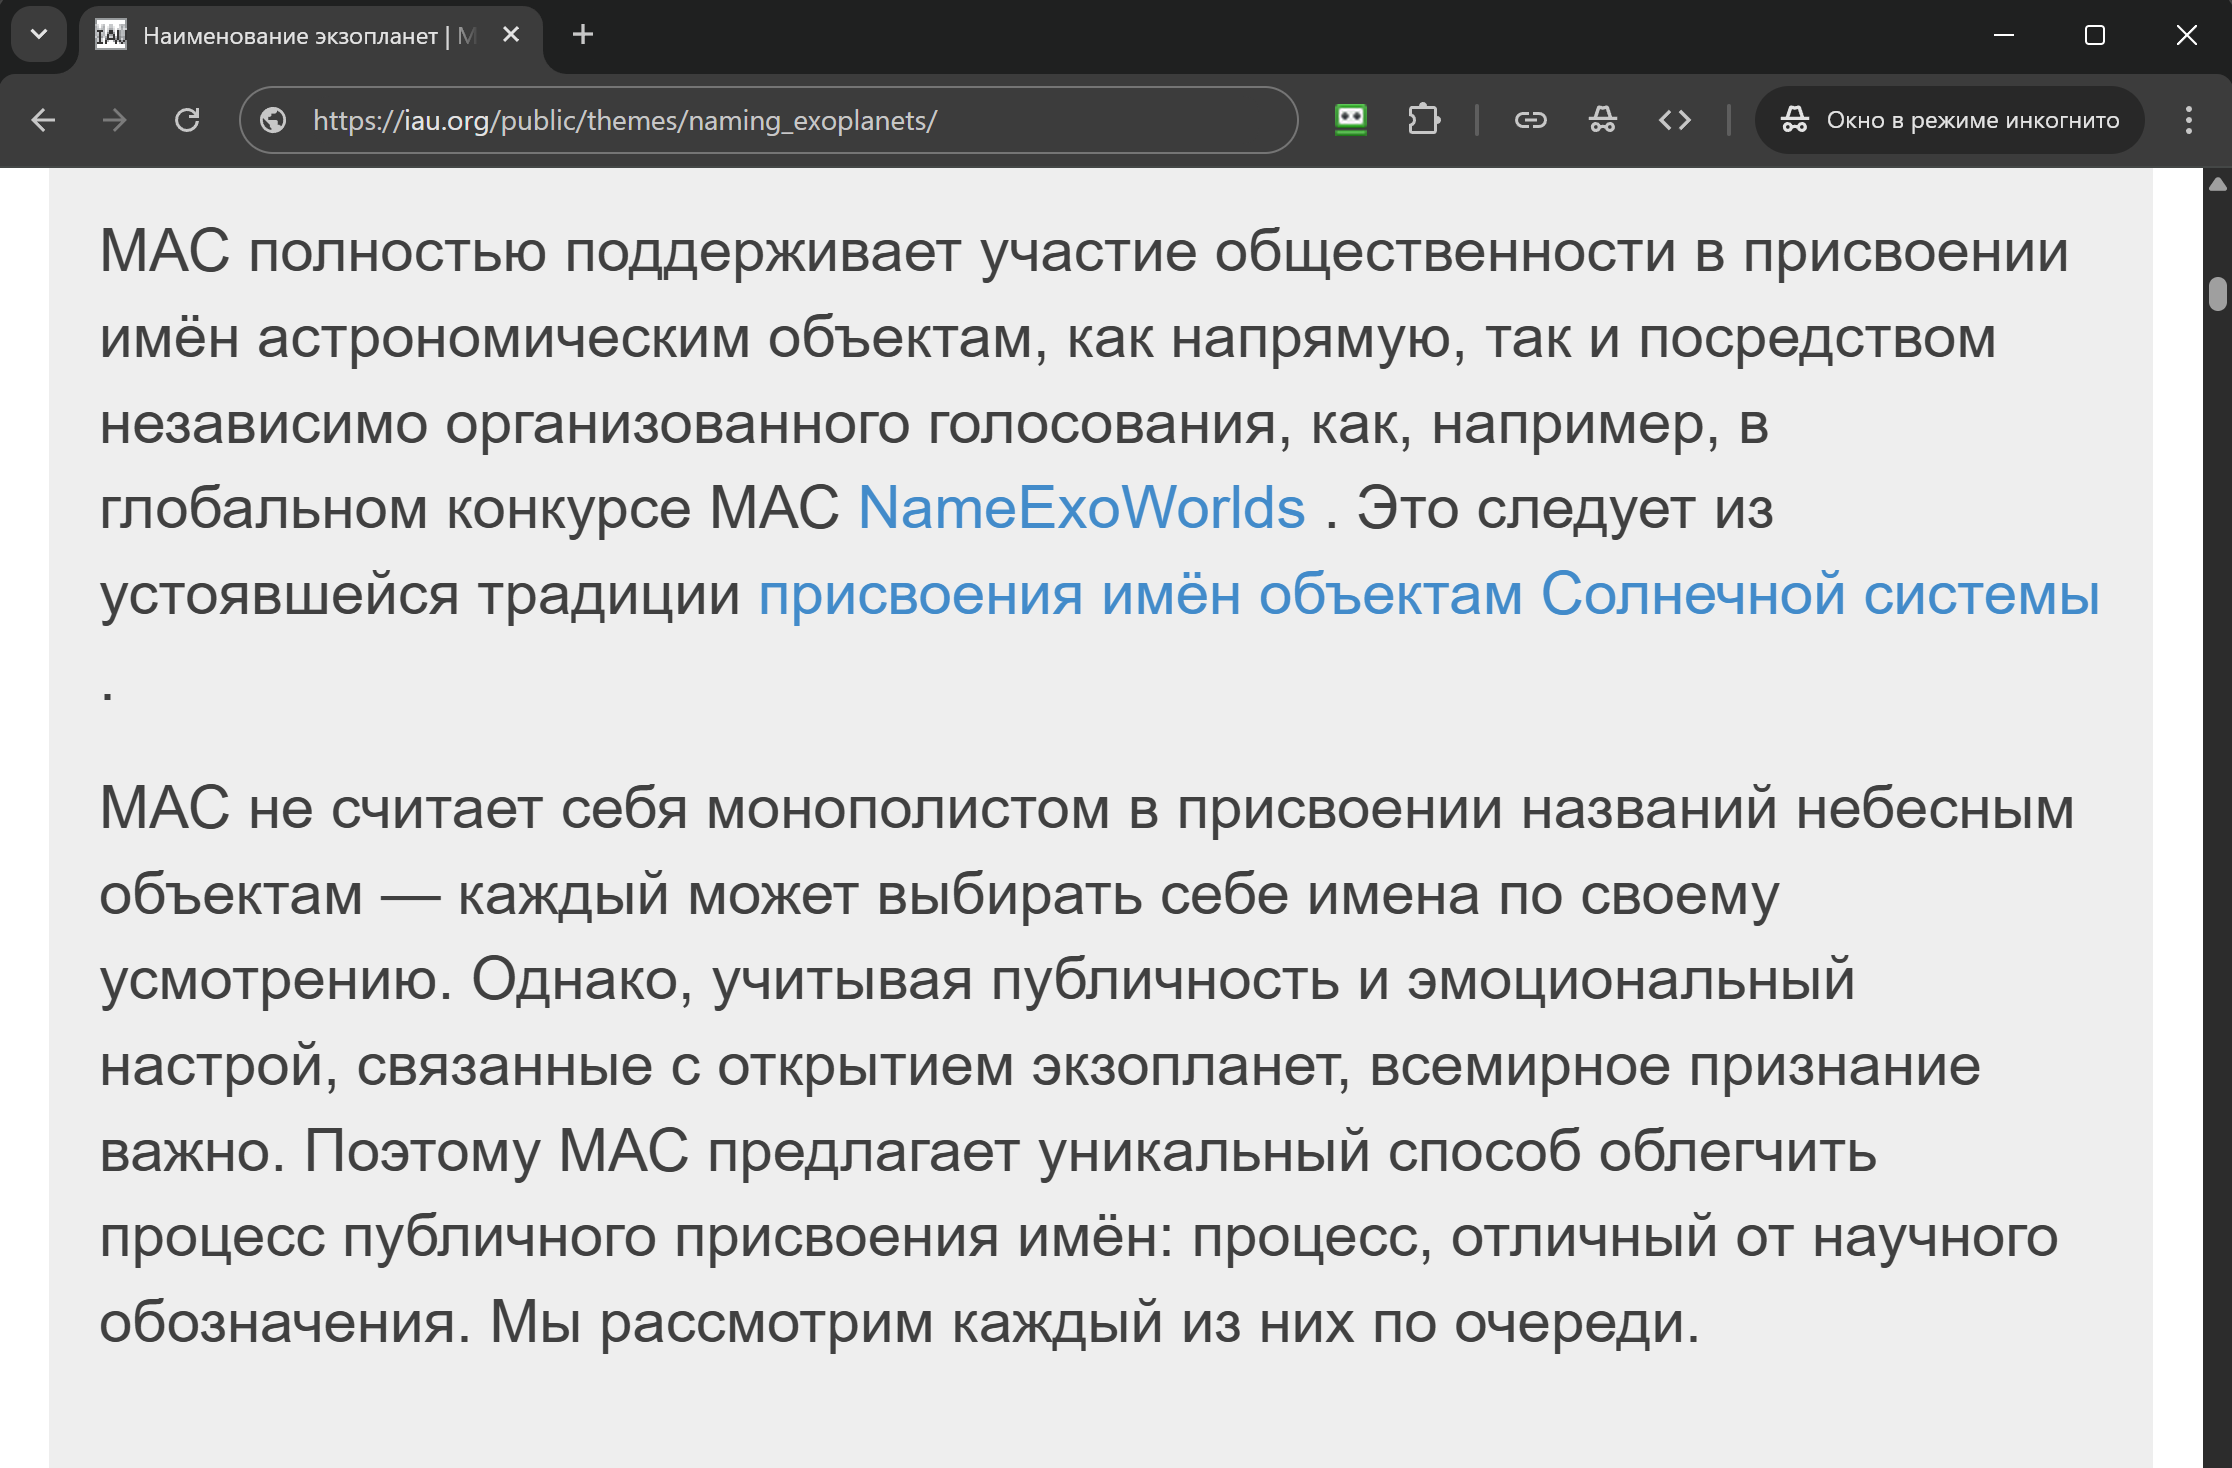
Task: Close the Наименование экзопланет tab
Action: pyautogui.click(x=511, y=35)
